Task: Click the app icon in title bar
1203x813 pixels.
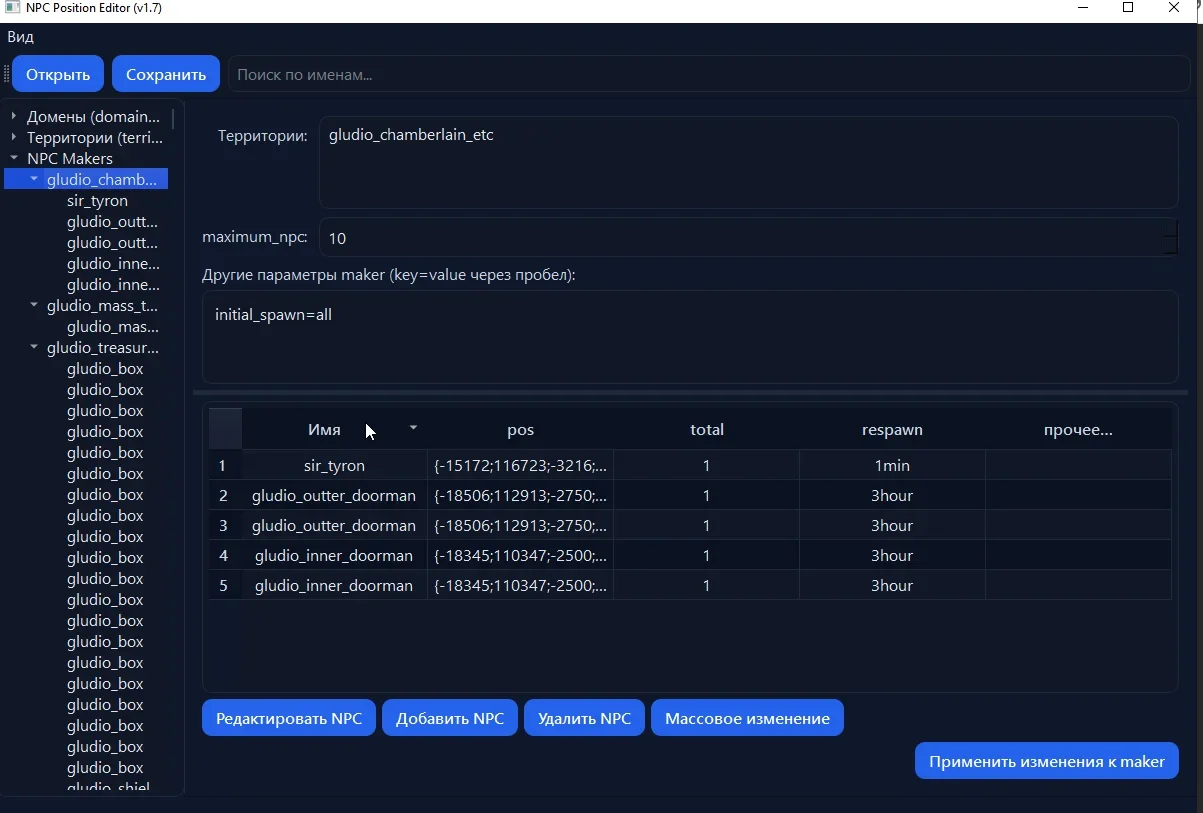Action: click(12, 8)
